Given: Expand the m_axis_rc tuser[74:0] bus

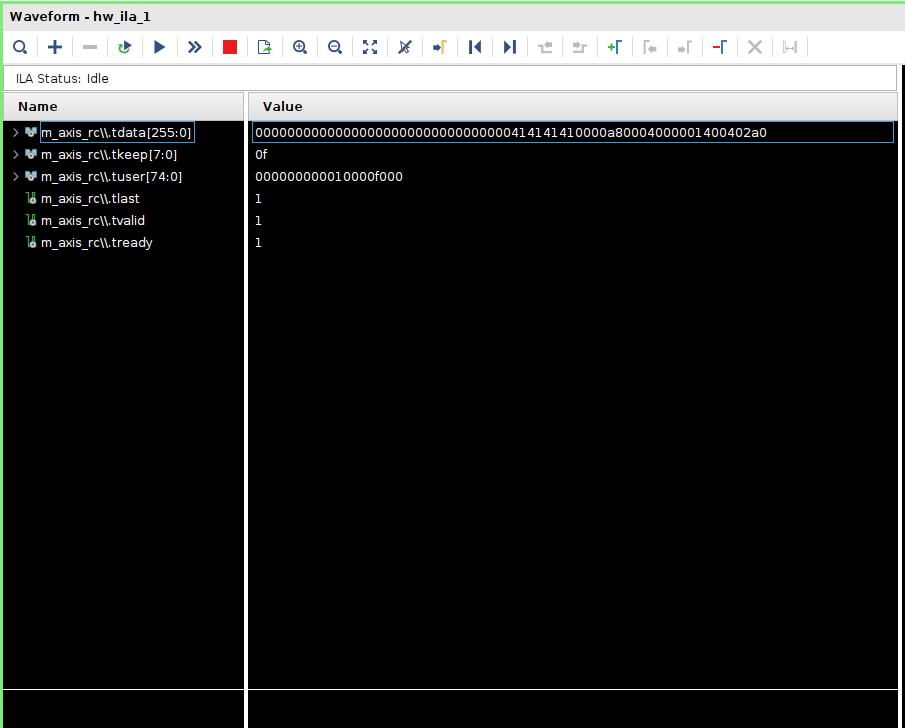Looking at the screenshot, I should click(15, 177).
